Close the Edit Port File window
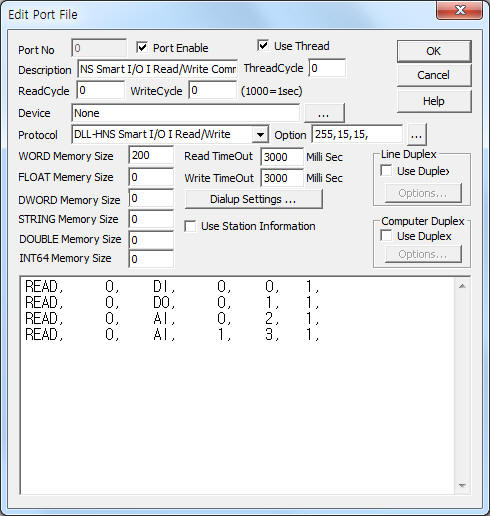The image size is (490, 516). 460,10
